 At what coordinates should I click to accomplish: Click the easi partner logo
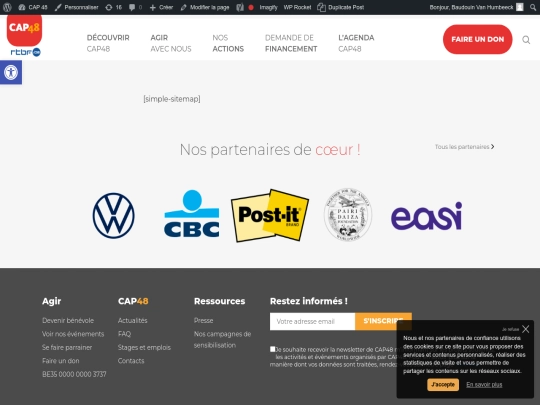(x=426, y=216)
